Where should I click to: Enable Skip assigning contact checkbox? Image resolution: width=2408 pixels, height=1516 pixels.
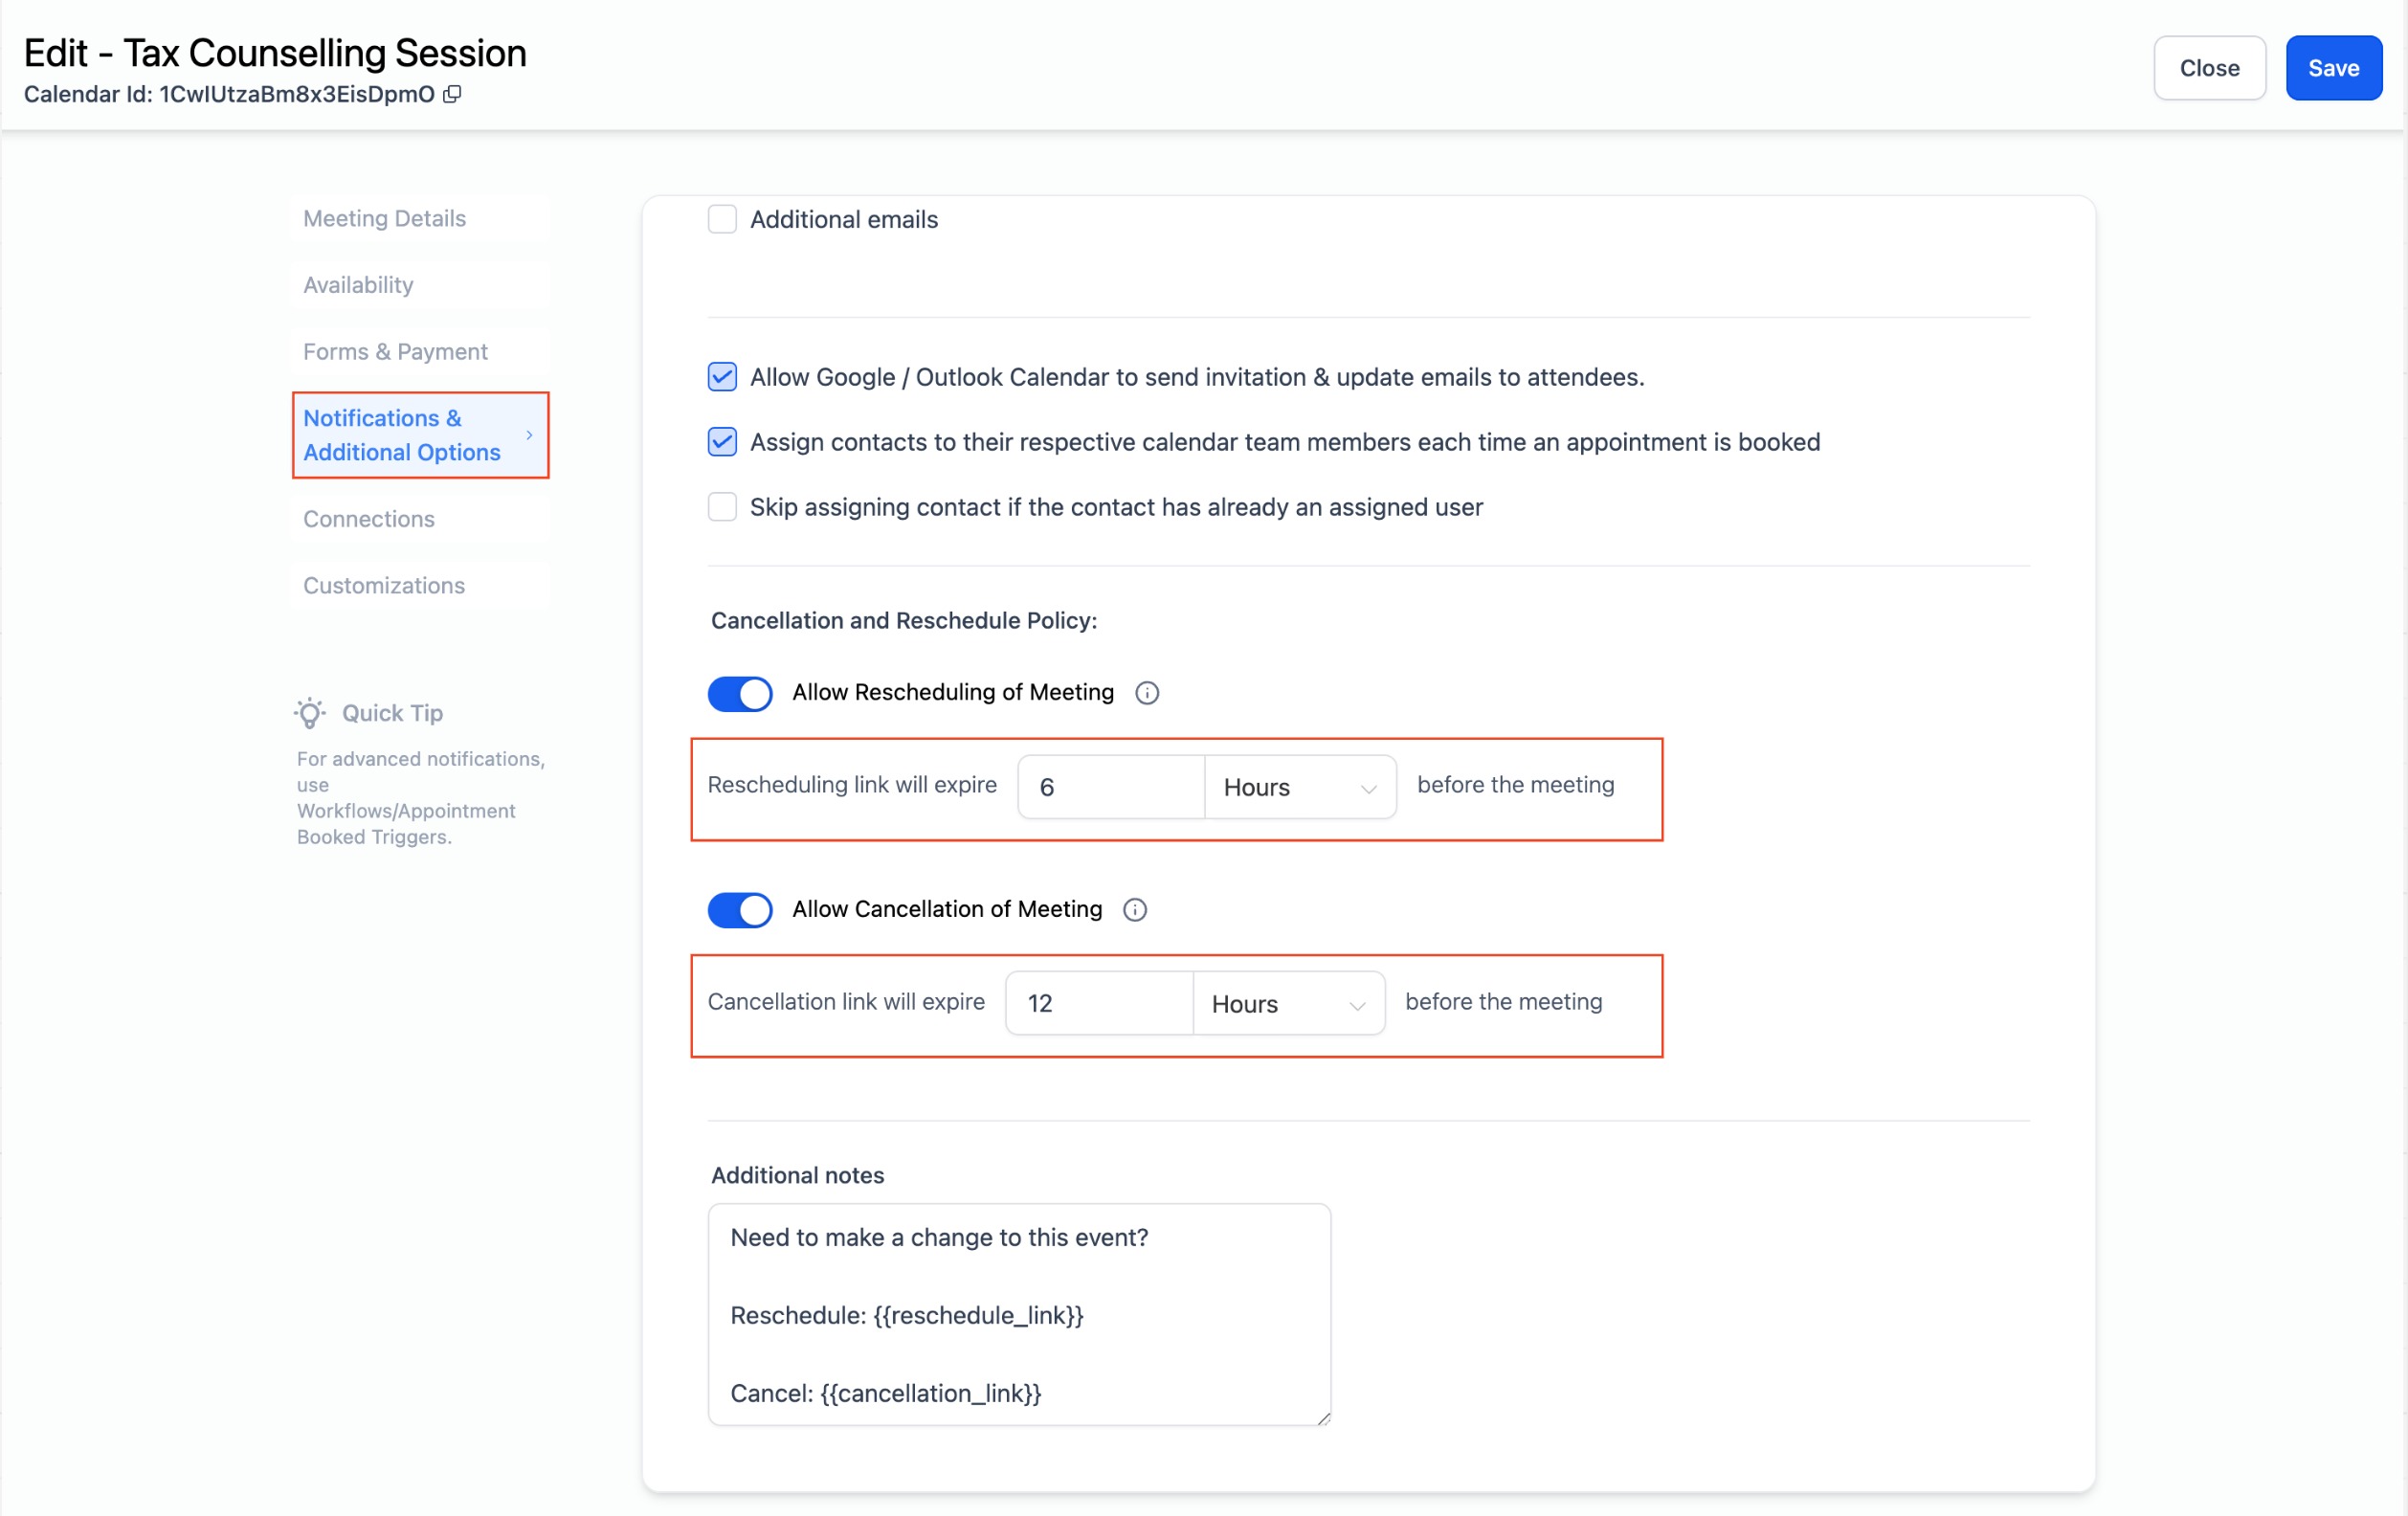[x=722, y=507]
